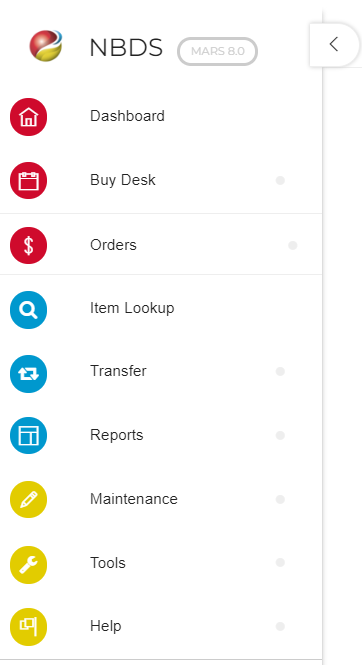Expand the Reports submenu dot
The image size is (362, 665).
[x=280, y=436]
